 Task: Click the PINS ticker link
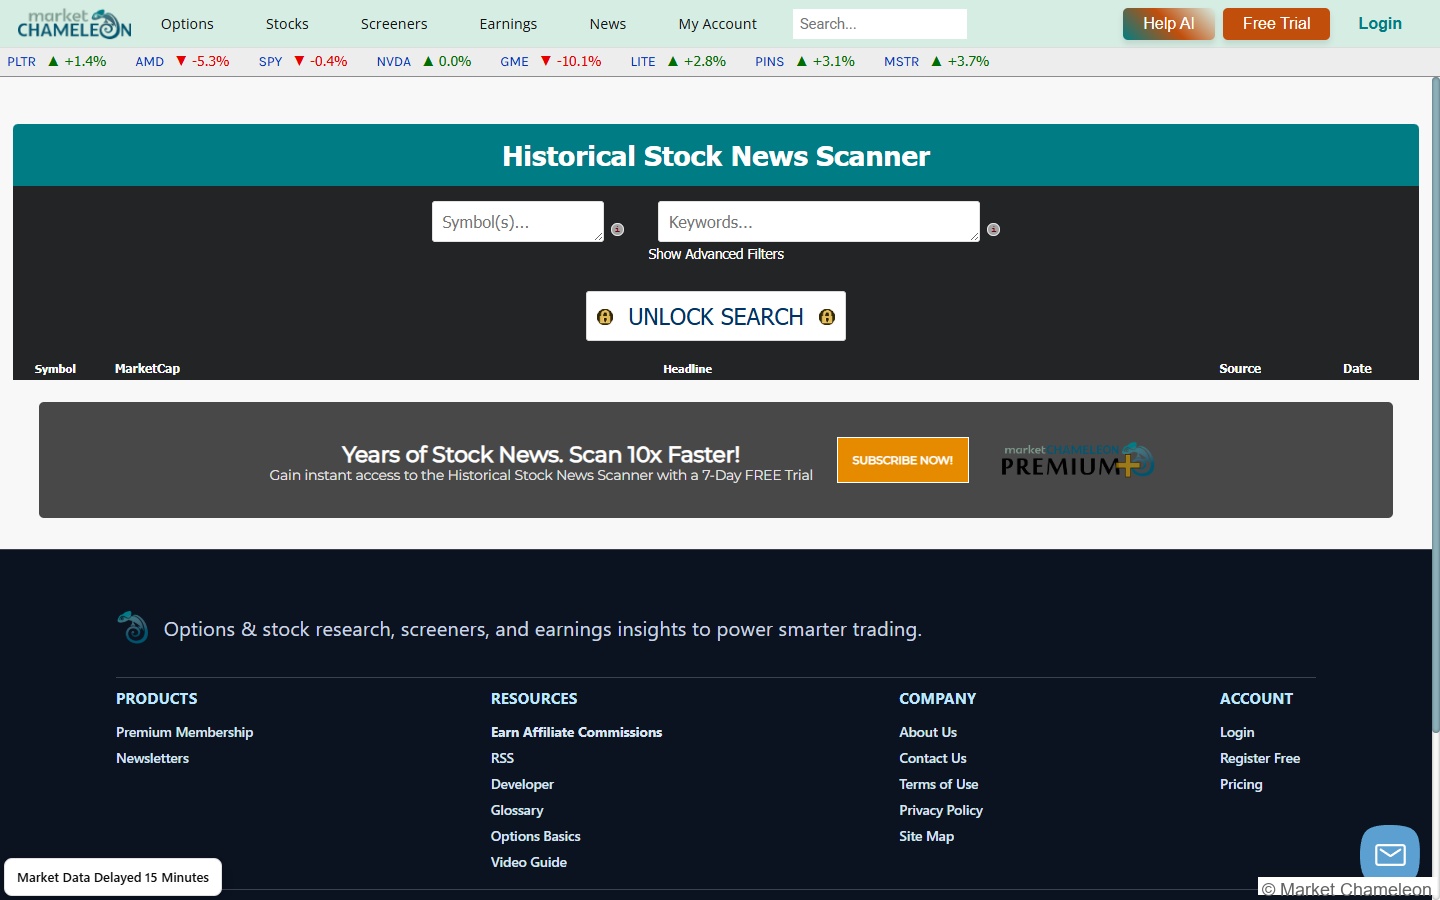(x=770, y=62)
